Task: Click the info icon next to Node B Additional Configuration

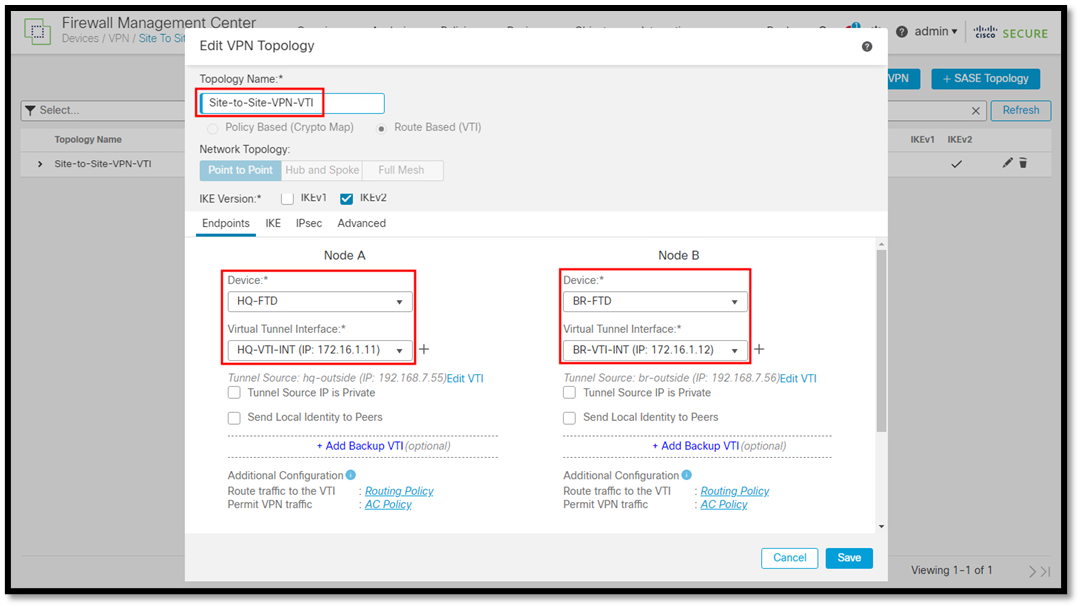Action: tap(687, 475)
